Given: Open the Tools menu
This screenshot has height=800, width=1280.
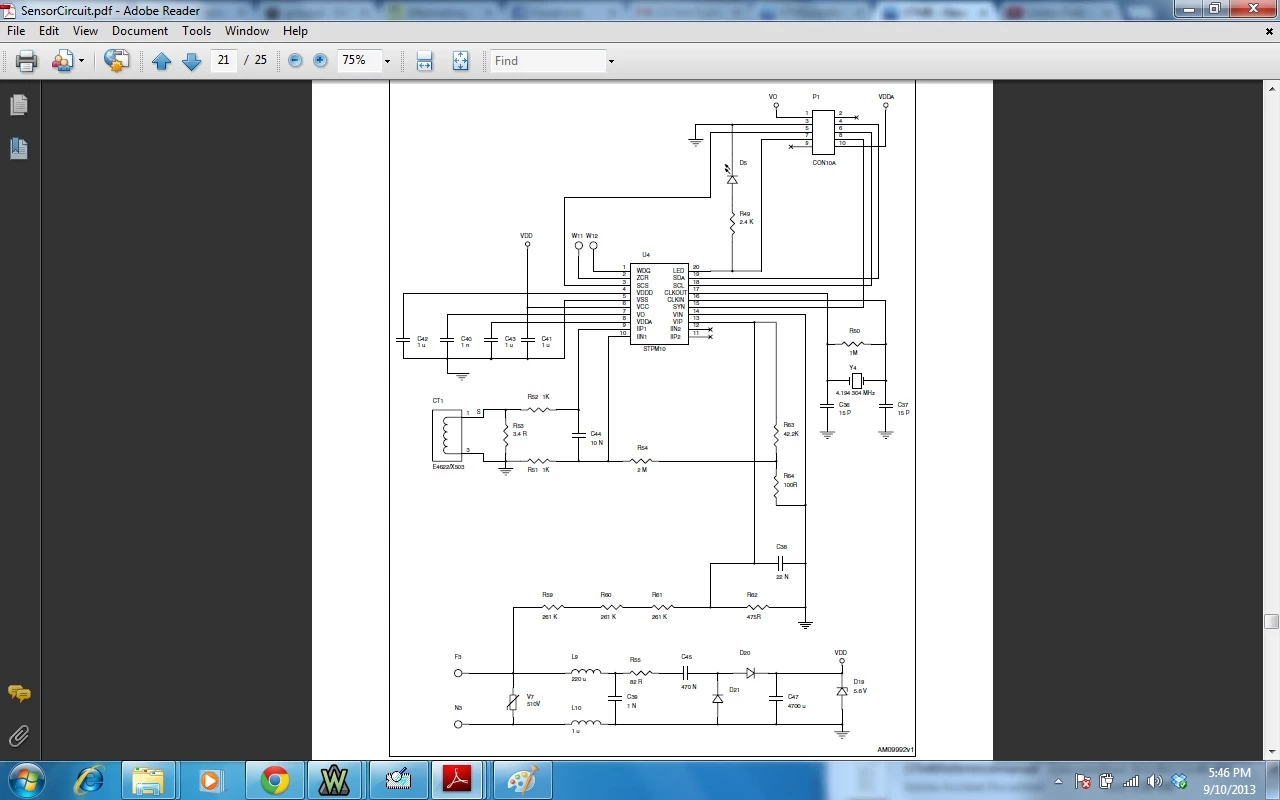Looking at the screenshot, I should (x=196, y=31).
